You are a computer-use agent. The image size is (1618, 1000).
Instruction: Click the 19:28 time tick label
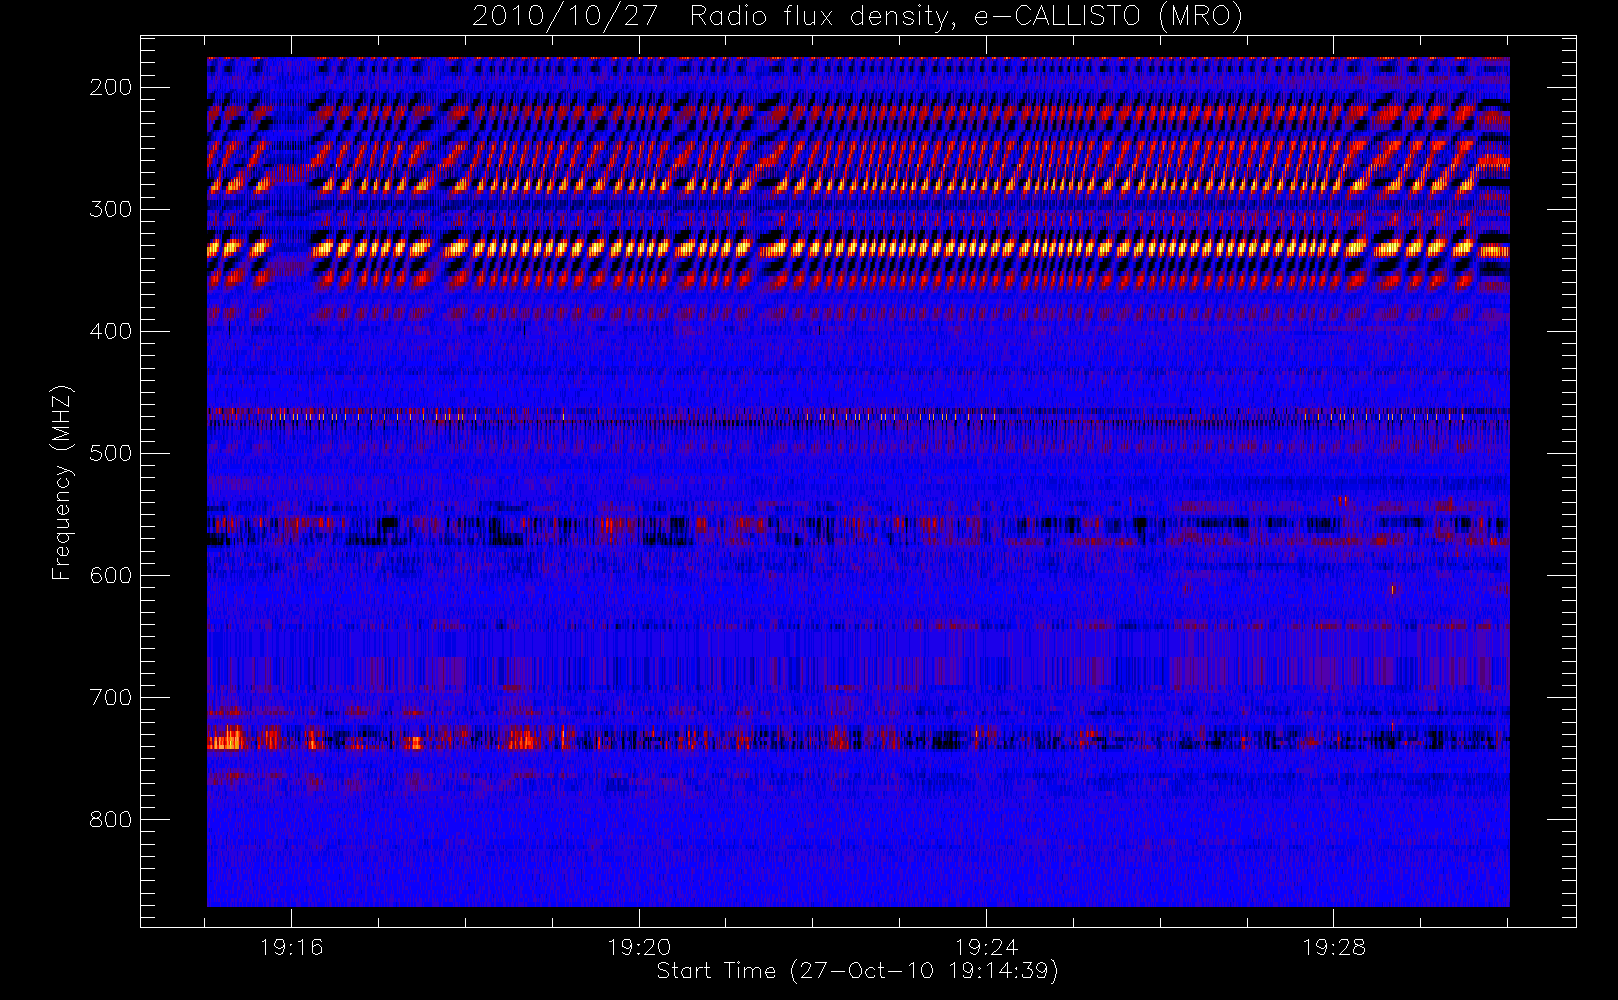1333,947
